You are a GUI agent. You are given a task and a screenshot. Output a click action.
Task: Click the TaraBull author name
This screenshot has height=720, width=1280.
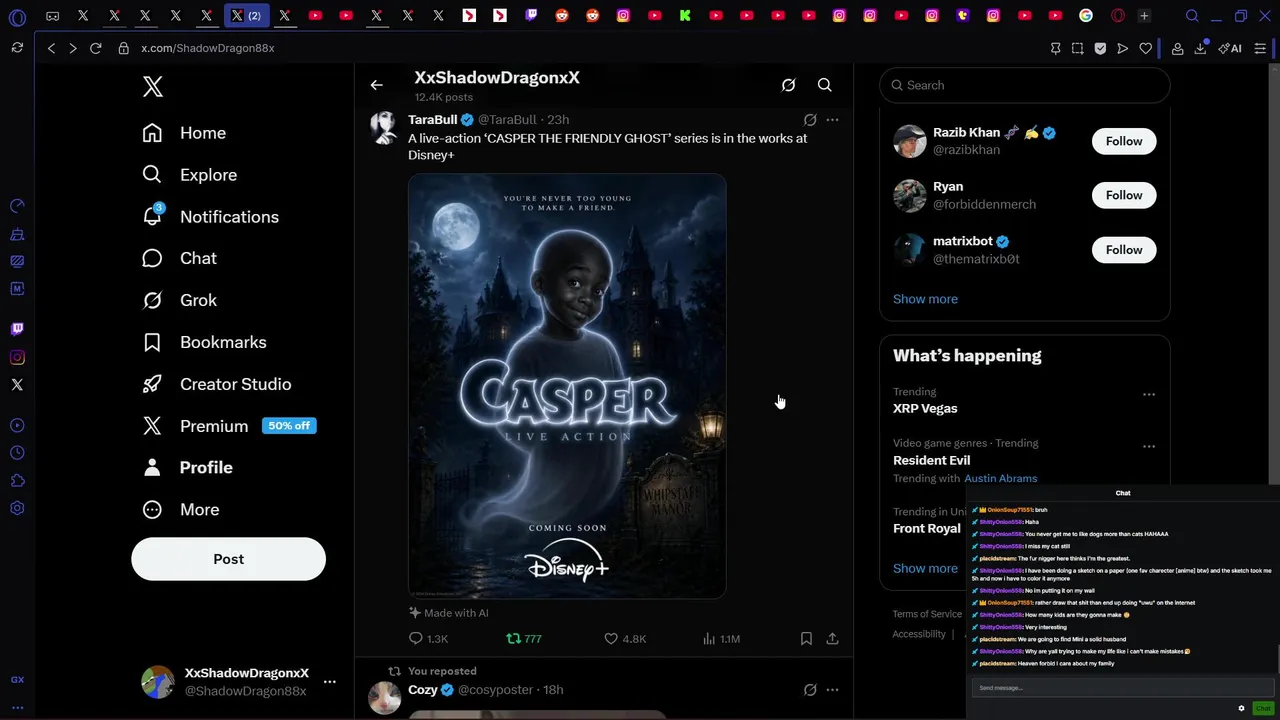[432, 119]
